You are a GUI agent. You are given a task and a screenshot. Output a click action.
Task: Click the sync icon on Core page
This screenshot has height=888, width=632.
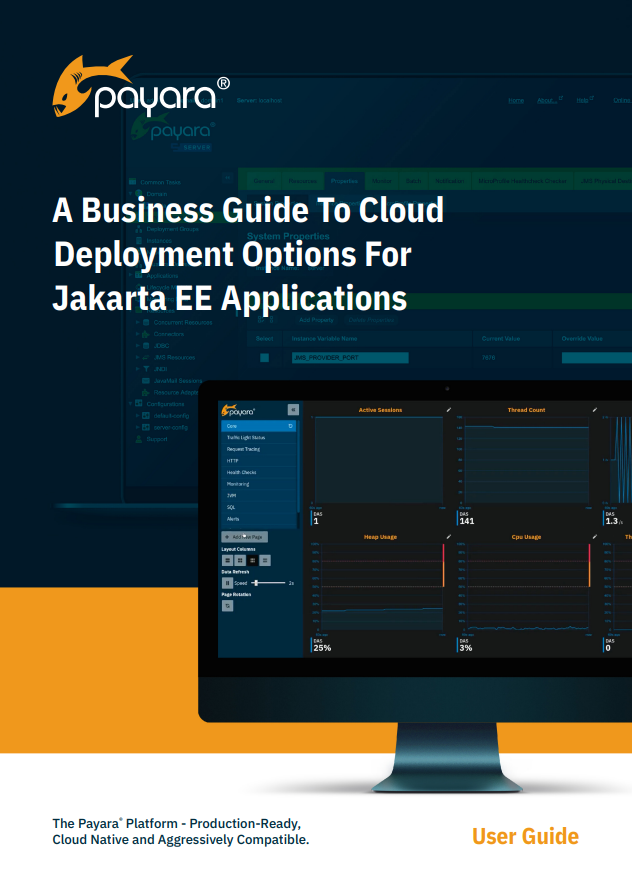click(x=290, y=426)
